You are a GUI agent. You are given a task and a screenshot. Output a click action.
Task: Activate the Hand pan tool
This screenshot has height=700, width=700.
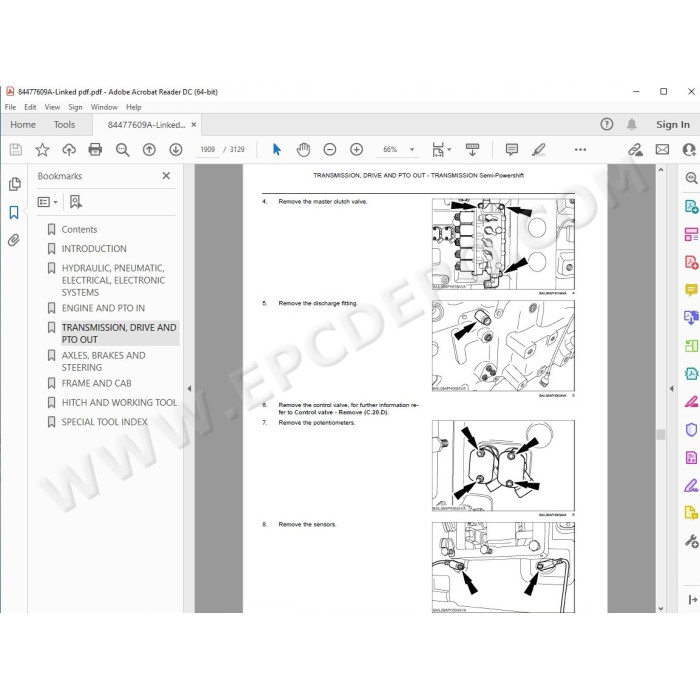[303, 150]
